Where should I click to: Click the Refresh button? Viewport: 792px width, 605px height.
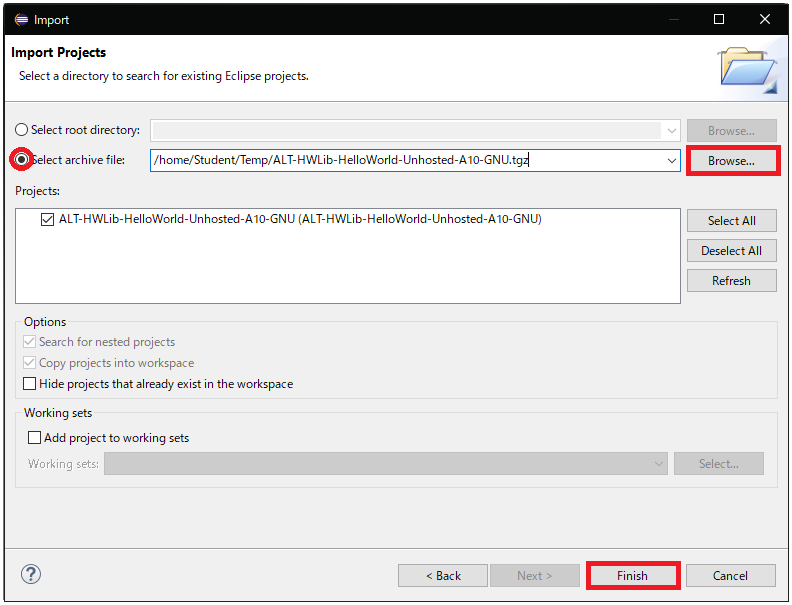point(731,280)
